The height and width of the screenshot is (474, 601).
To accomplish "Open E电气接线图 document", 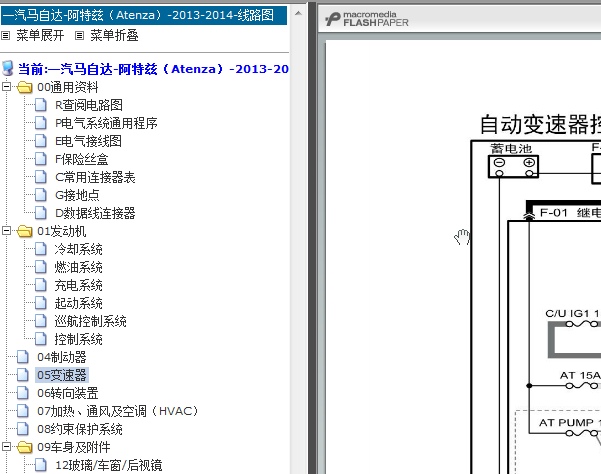I will click(x=89, y=141).
